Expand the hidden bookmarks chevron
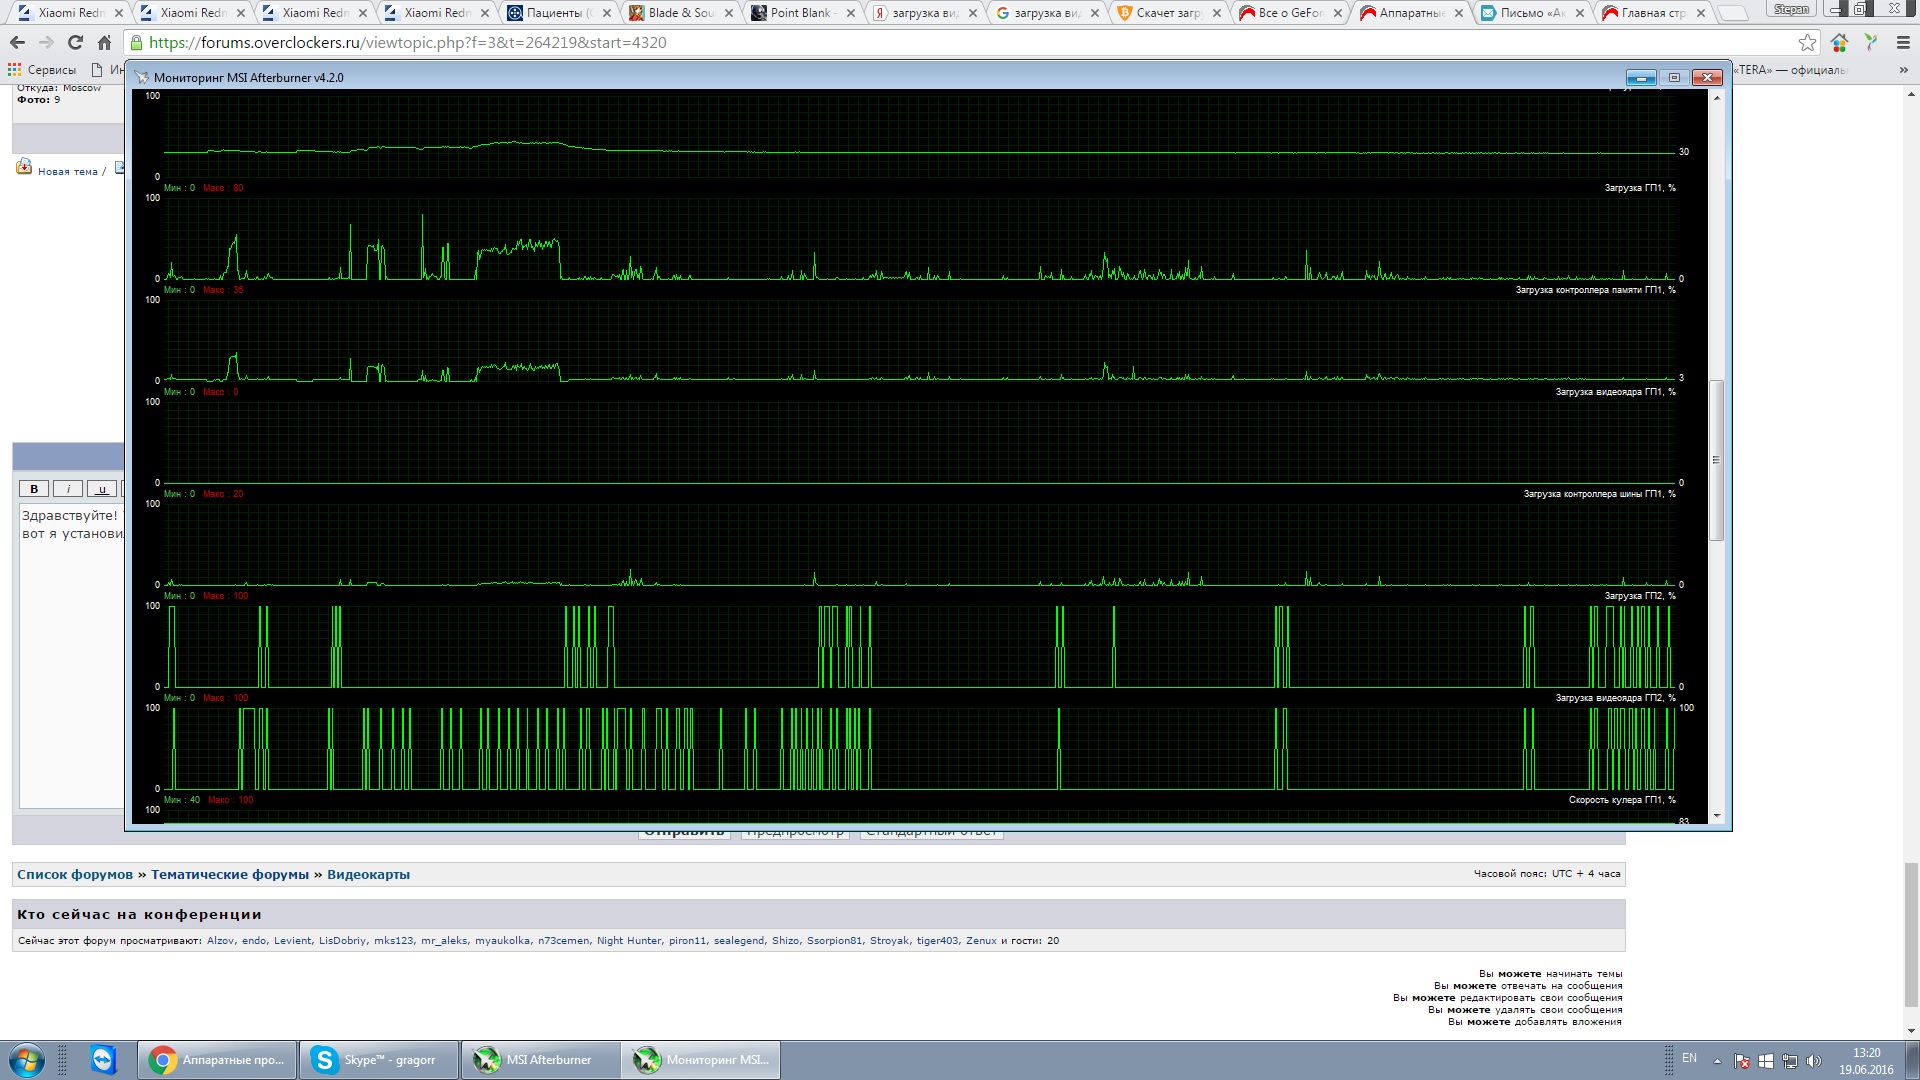The width and height of the screenshot is (1920, 1080). 1903,70
